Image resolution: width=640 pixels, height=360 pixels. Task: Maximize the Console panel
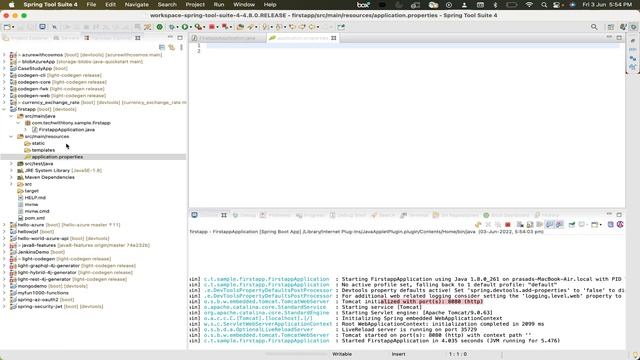(x=619, y=214)
